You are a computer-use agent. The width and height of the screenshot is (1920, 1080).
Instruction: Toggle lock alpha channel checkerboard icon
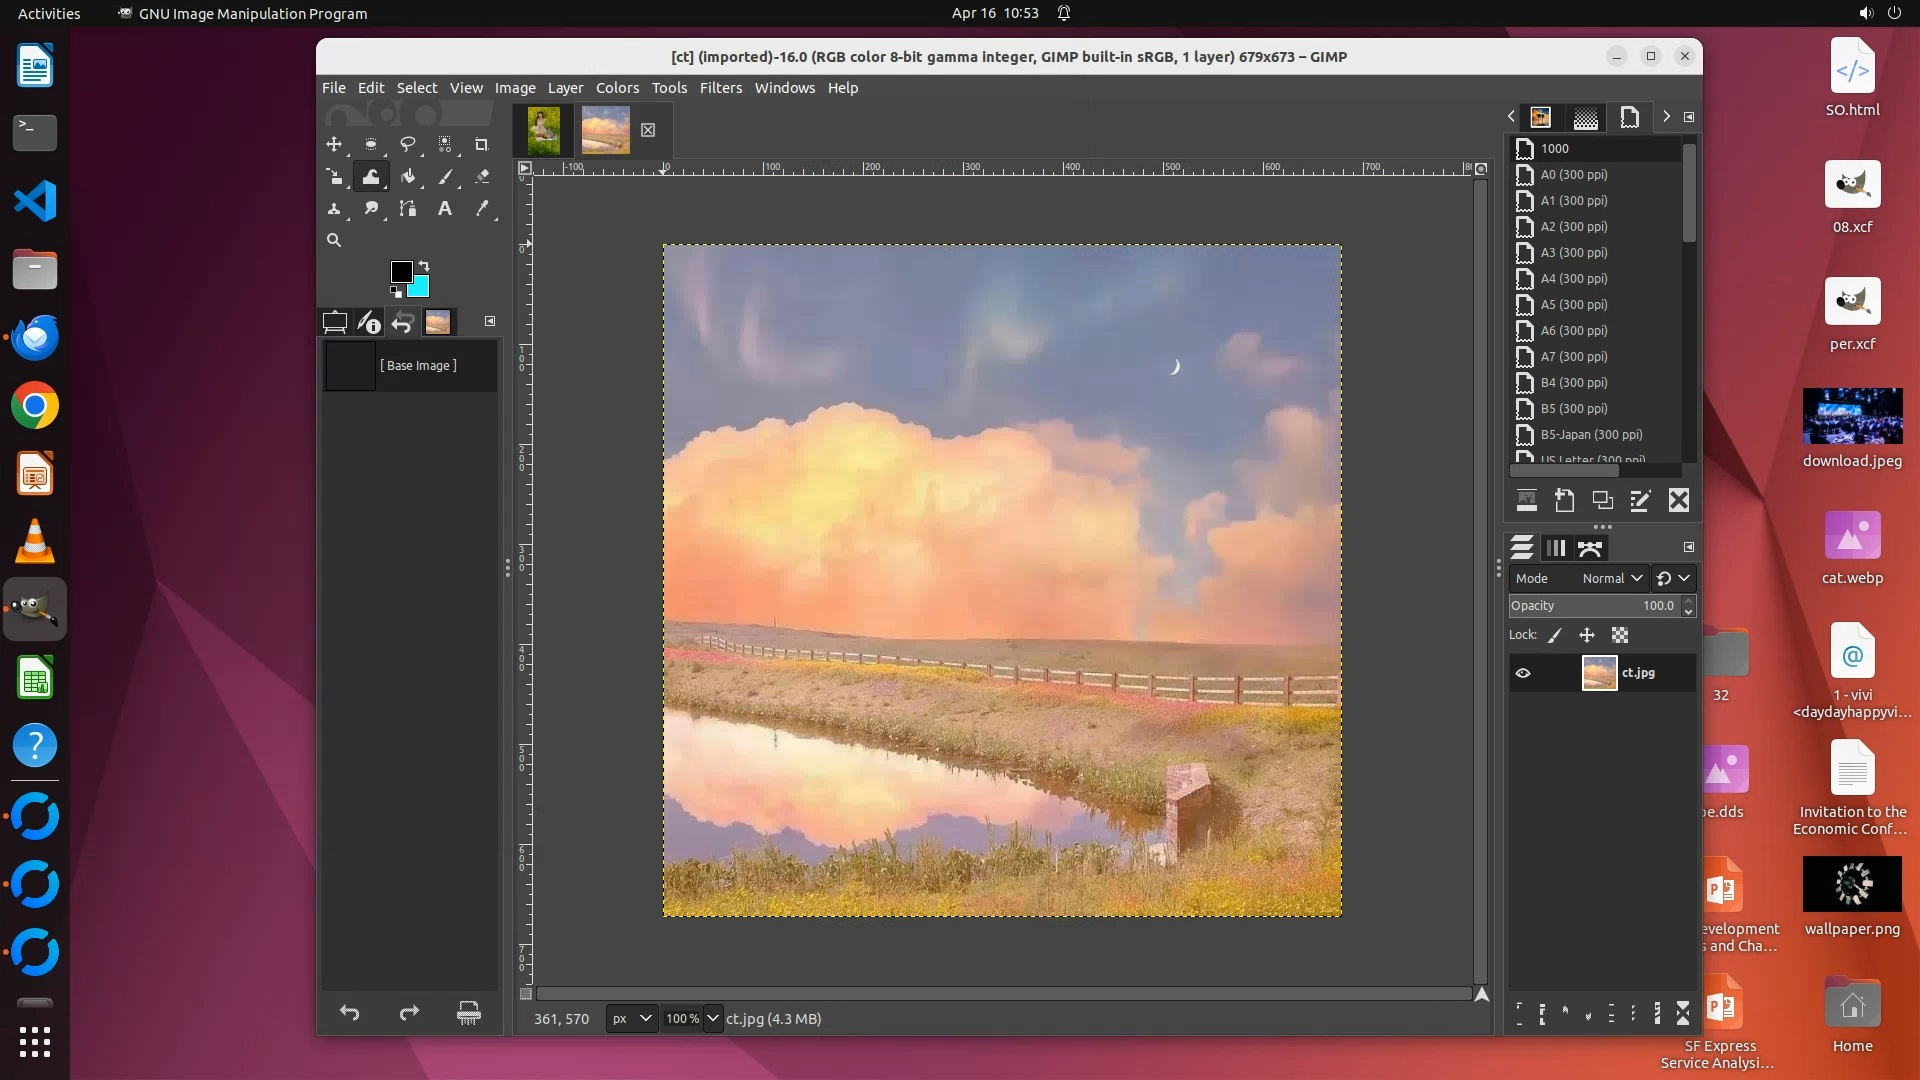(1620, 636)
